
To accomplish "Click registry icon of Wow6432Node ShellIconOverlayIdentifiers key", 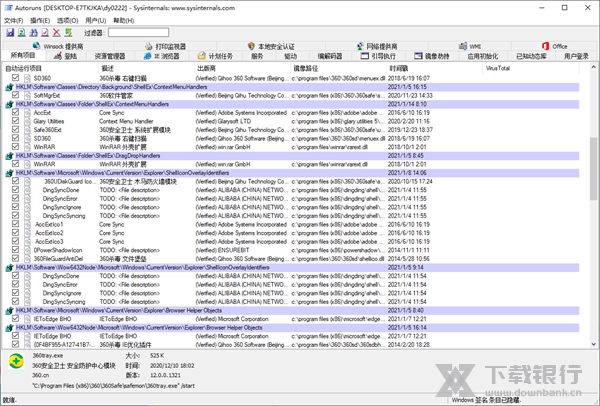I will point(10,268).
